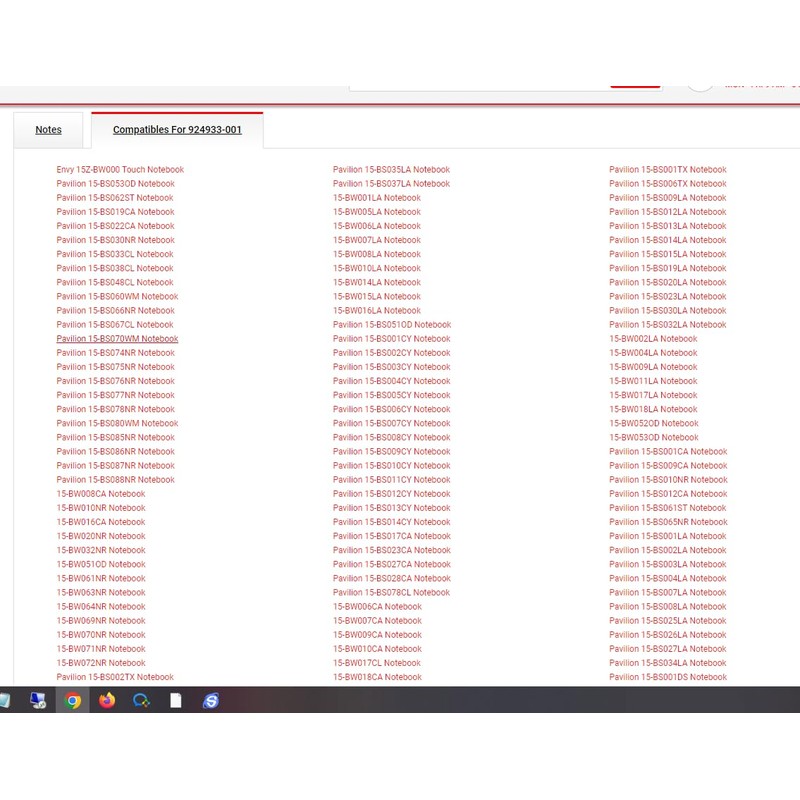Click the Pavilion 15-BS035LA Notebook link
Viewport: 800px width, 800px height.
391,170
